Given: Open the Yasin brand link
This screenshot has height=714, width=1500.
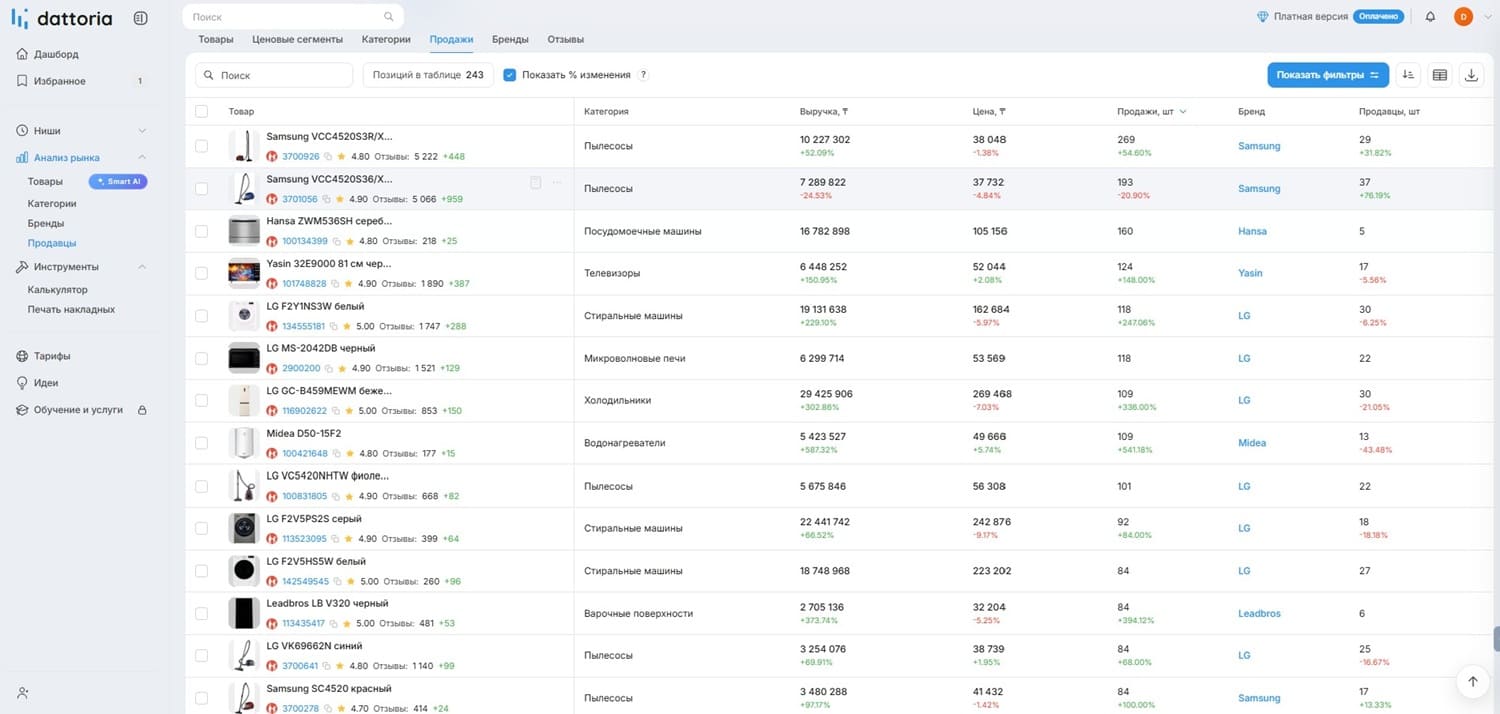Looking at the screenshot, I should click(x=1250, y=273).
